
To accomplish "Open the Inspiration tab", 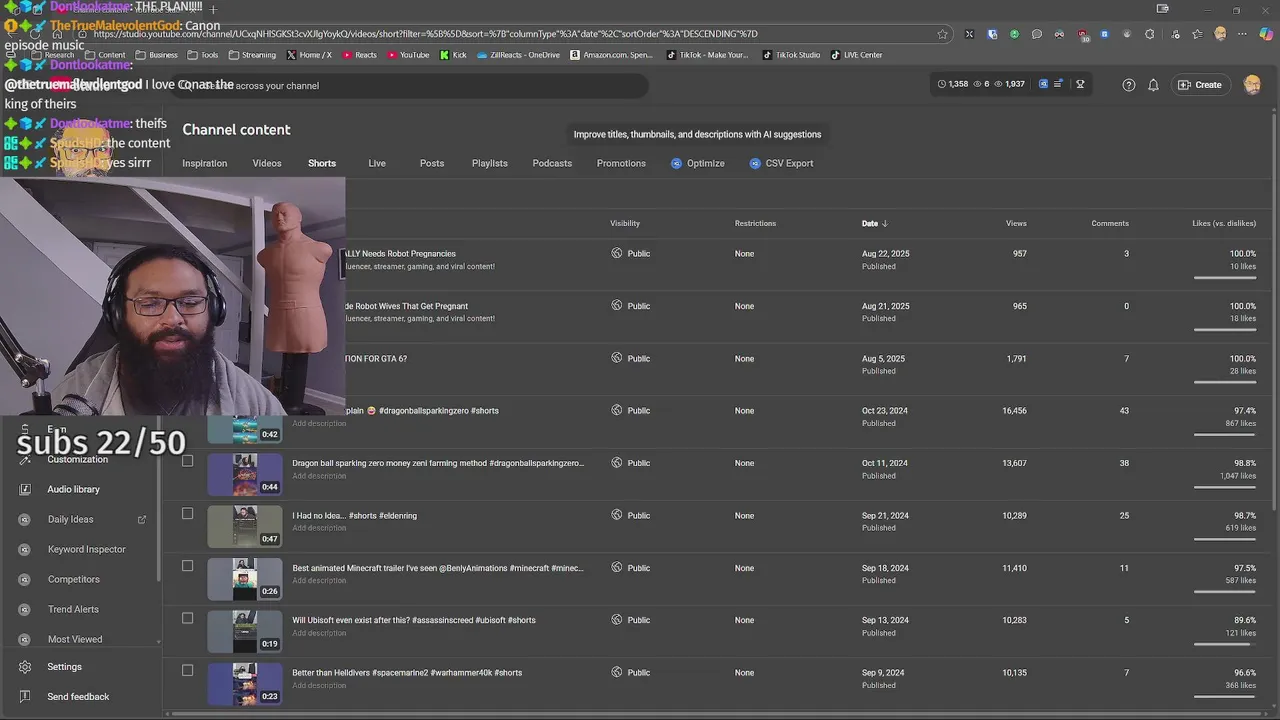I will tap(204, 163).
